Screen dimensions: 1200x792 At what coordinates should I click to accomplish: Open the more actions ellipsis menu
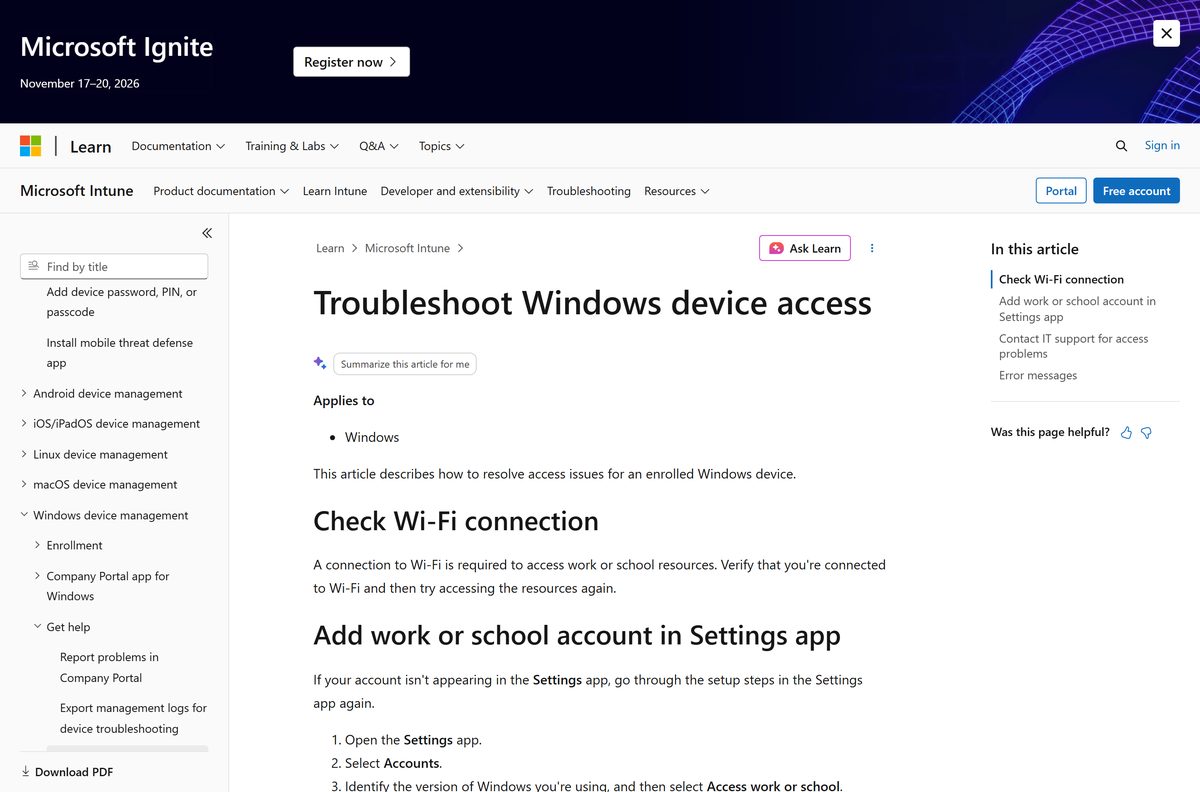(x=872, y=248)
